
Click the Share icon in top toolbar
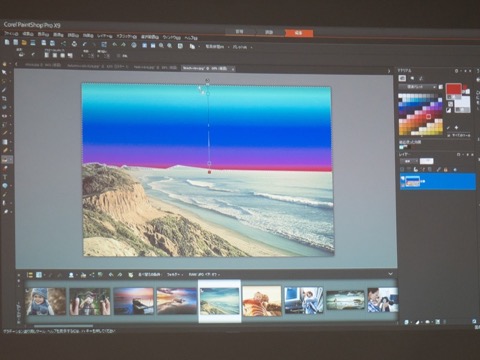(x=64, y=43)
